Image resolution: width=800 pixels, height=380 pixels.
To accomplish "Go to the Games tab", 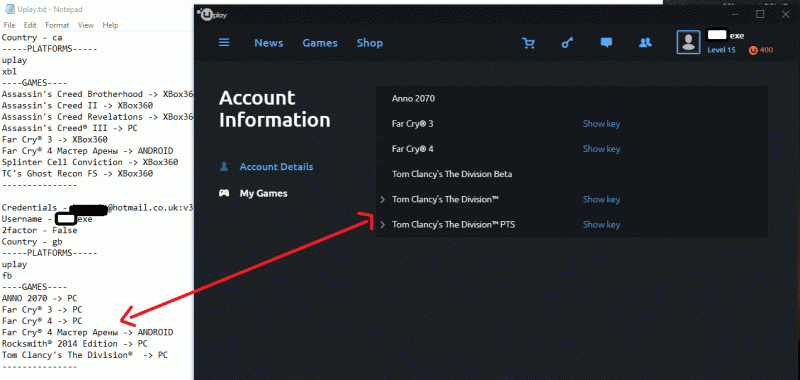I will [x=320, y=43].
